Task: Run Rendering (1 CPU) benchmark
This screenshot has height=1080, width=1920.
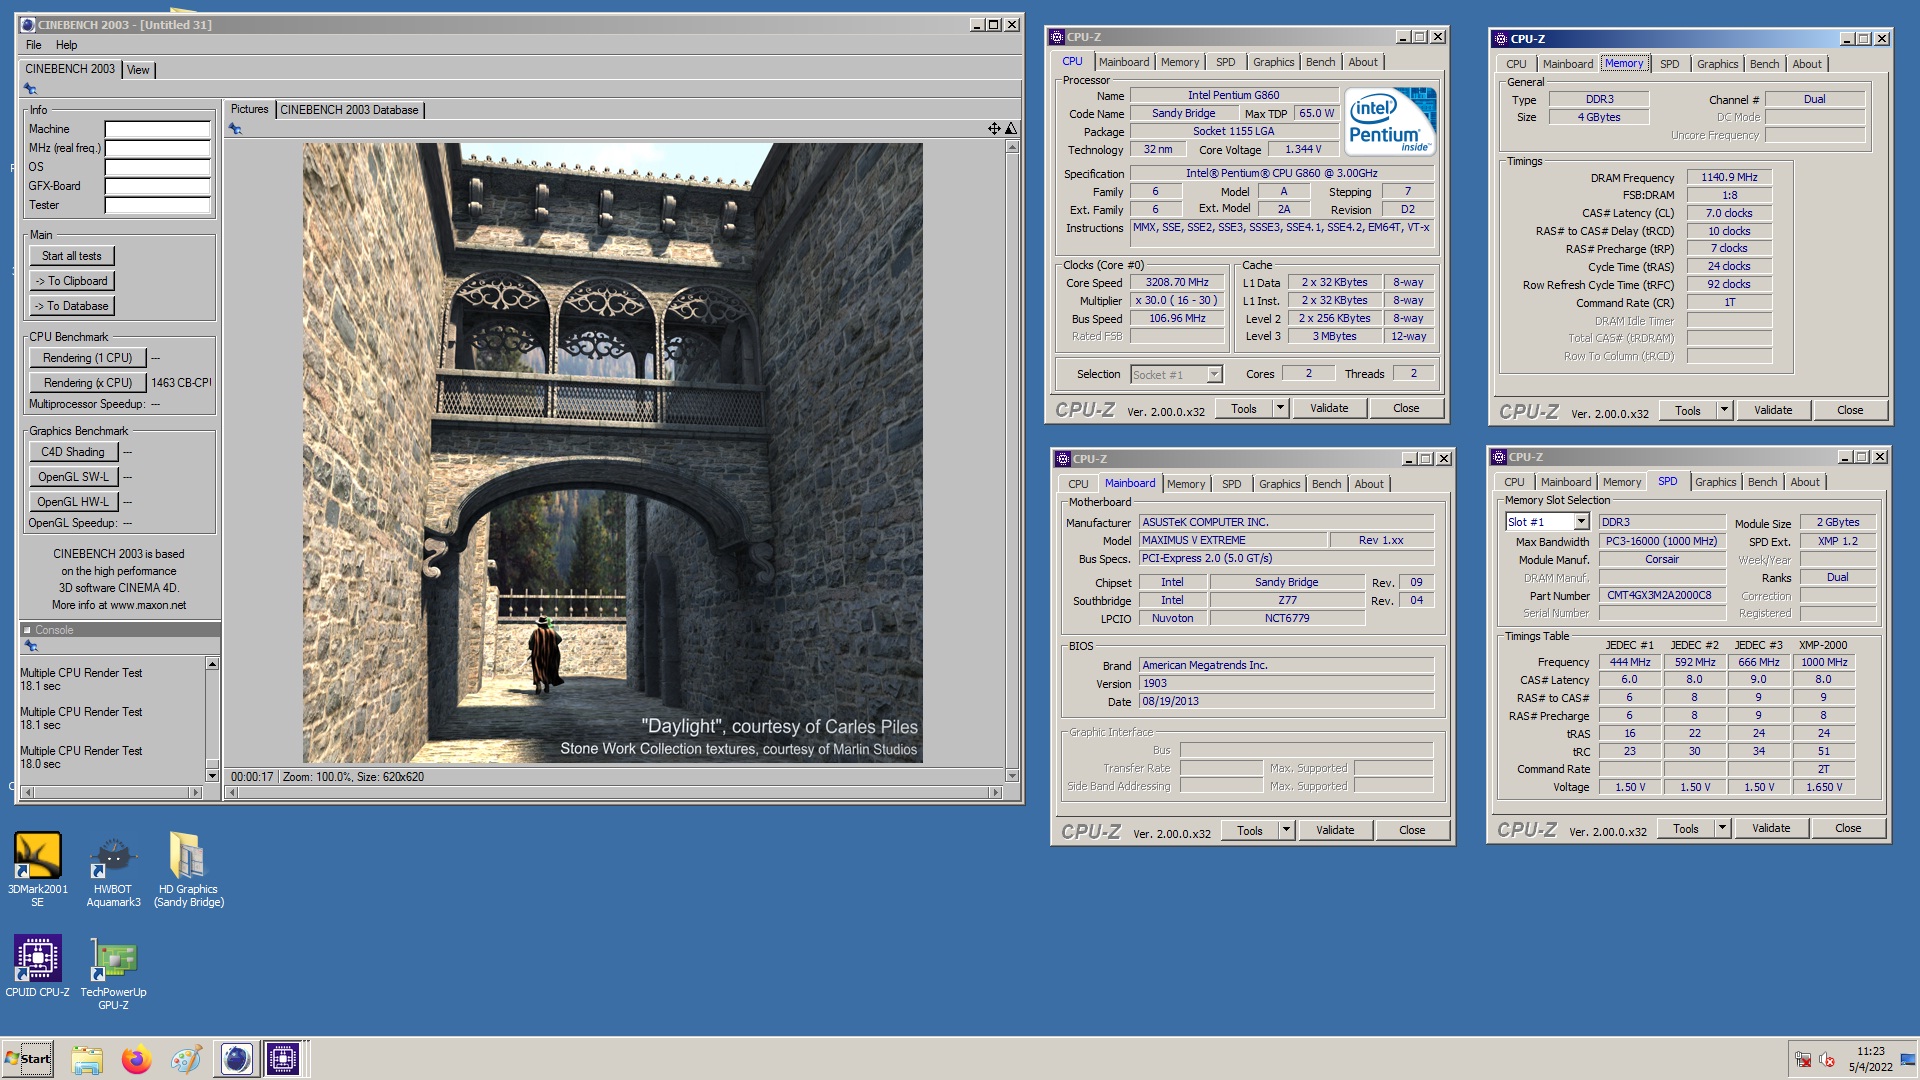Action: (87, 358)
